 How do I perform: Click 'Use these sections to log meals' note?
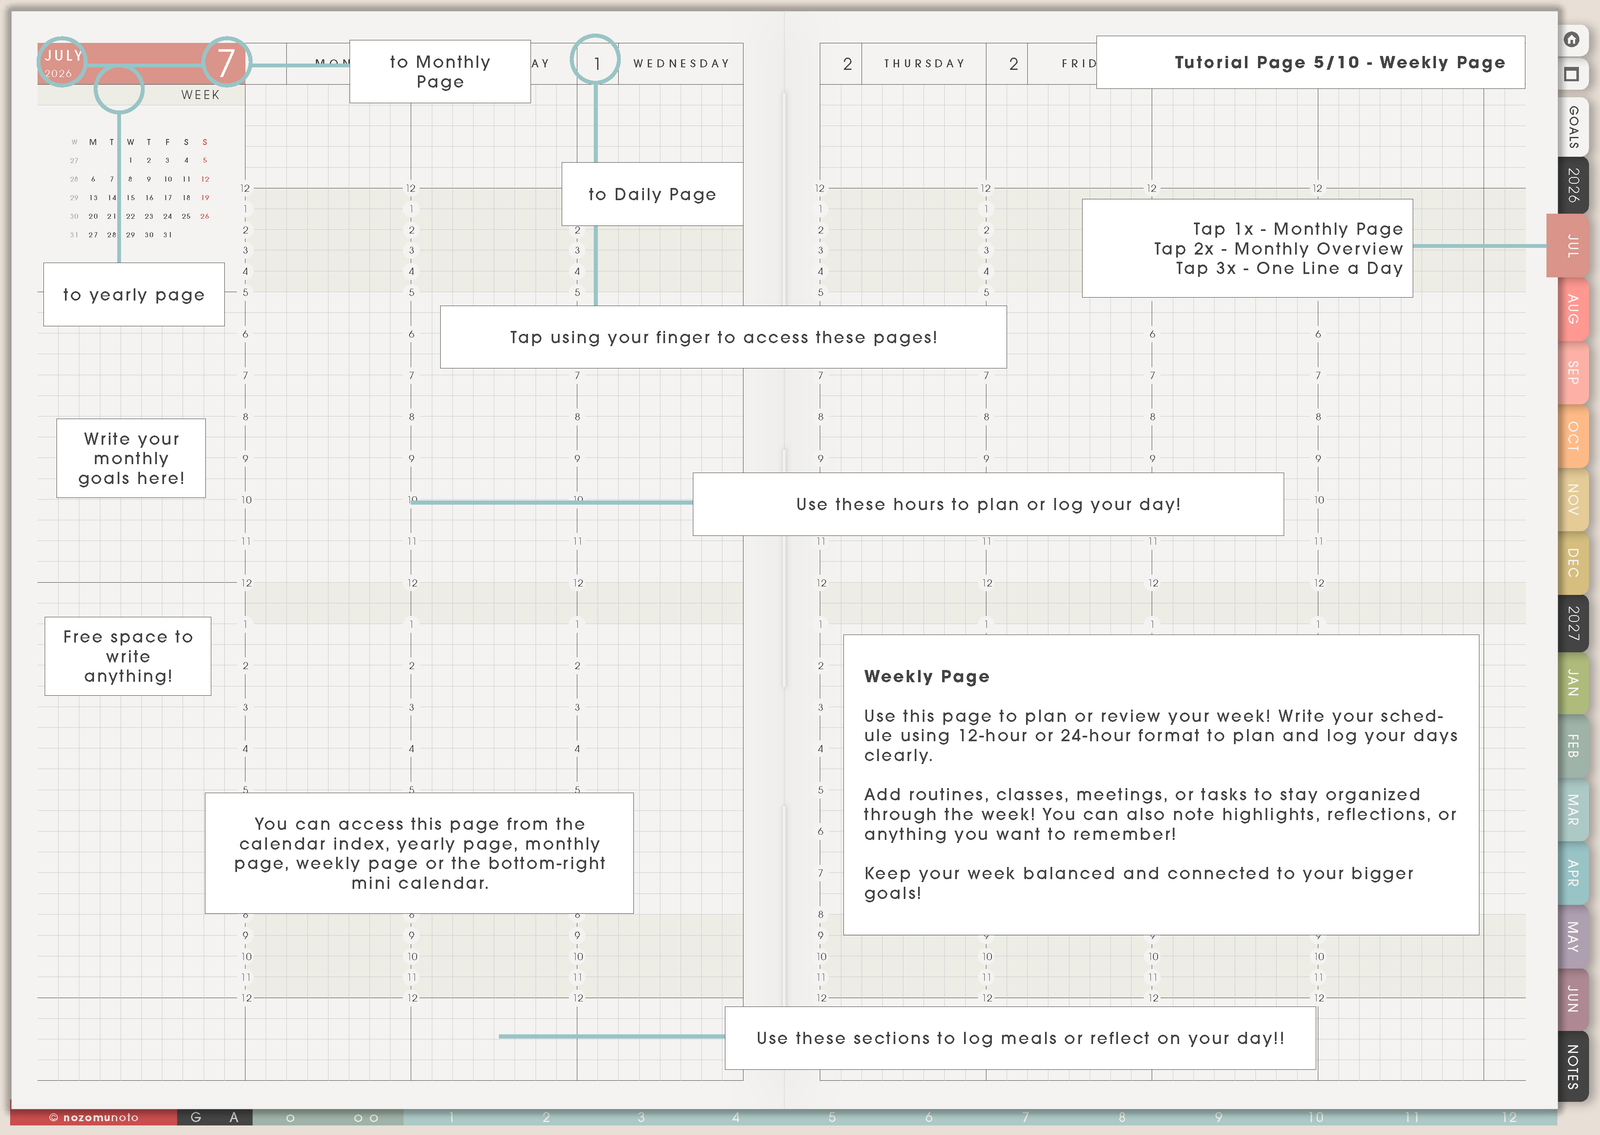coord(1020,1038)
